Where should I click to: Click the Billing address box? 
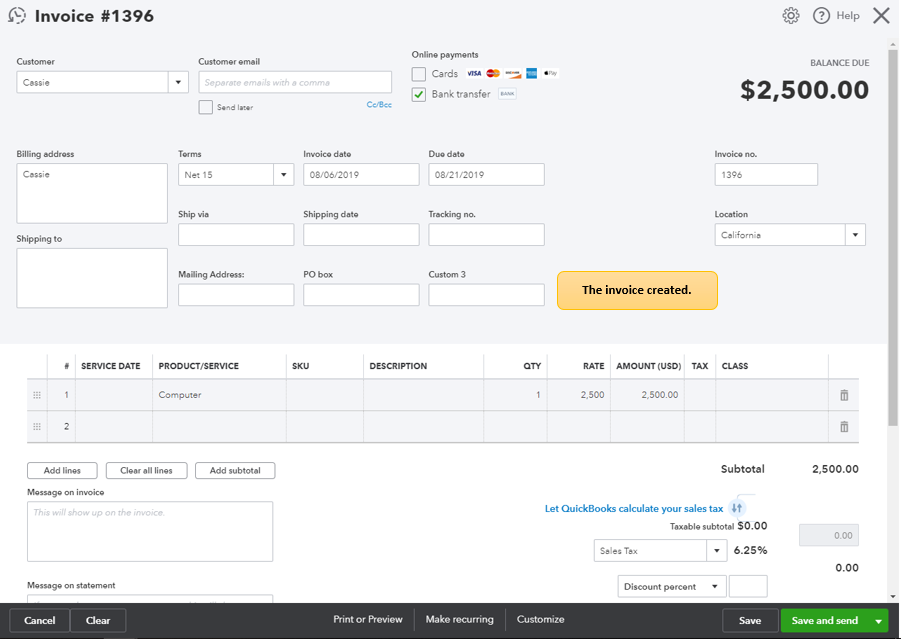[92, 193]
